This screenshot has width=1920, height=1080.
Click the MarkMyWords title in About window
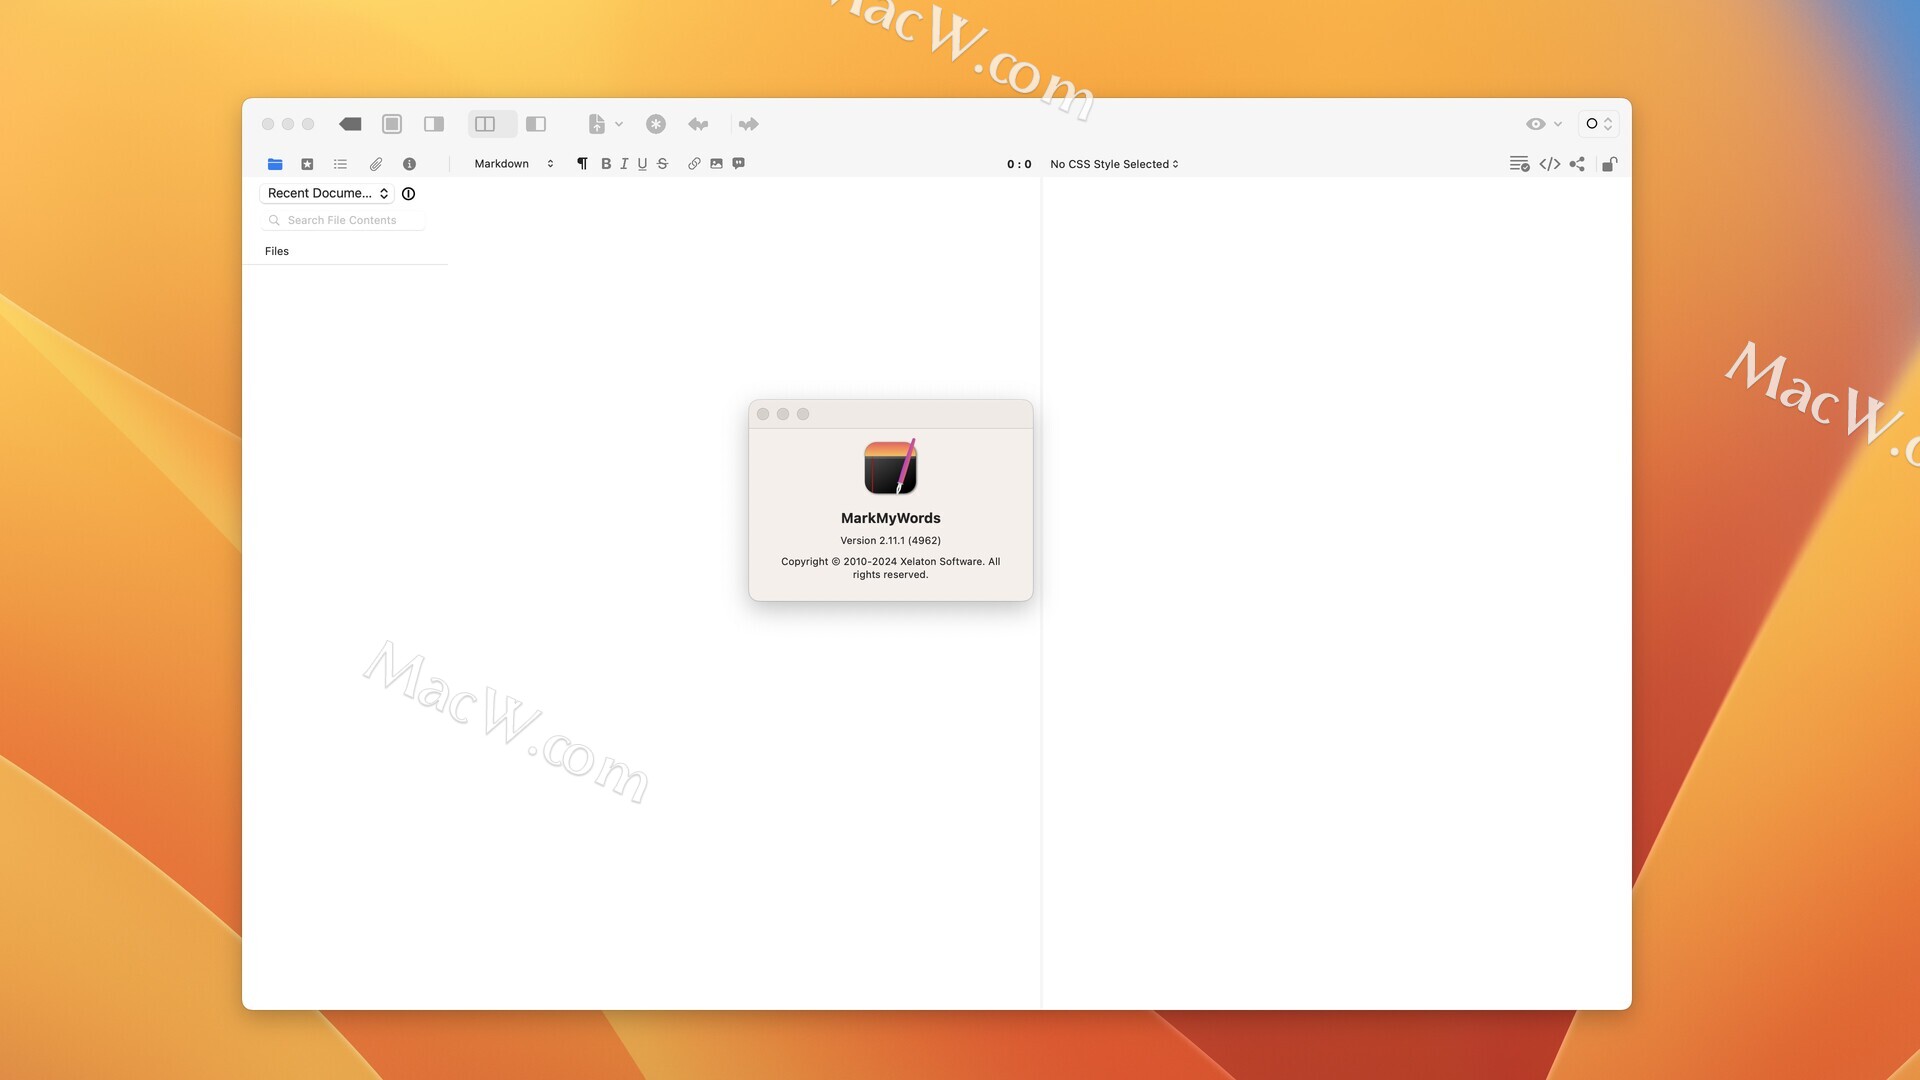tap(890, 518)
